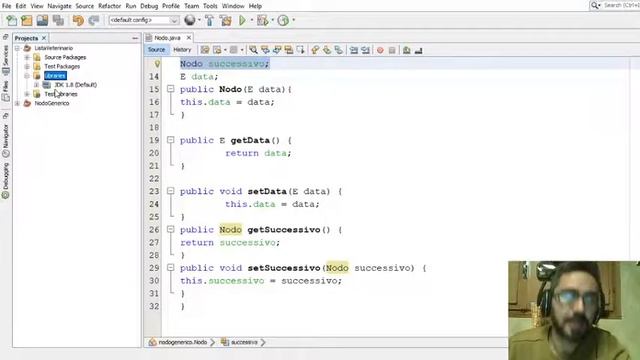Click successivo breadcrumb in editor footer
Image resolution: width=640 pixels, height=360 pixels.
coord(240,342)
